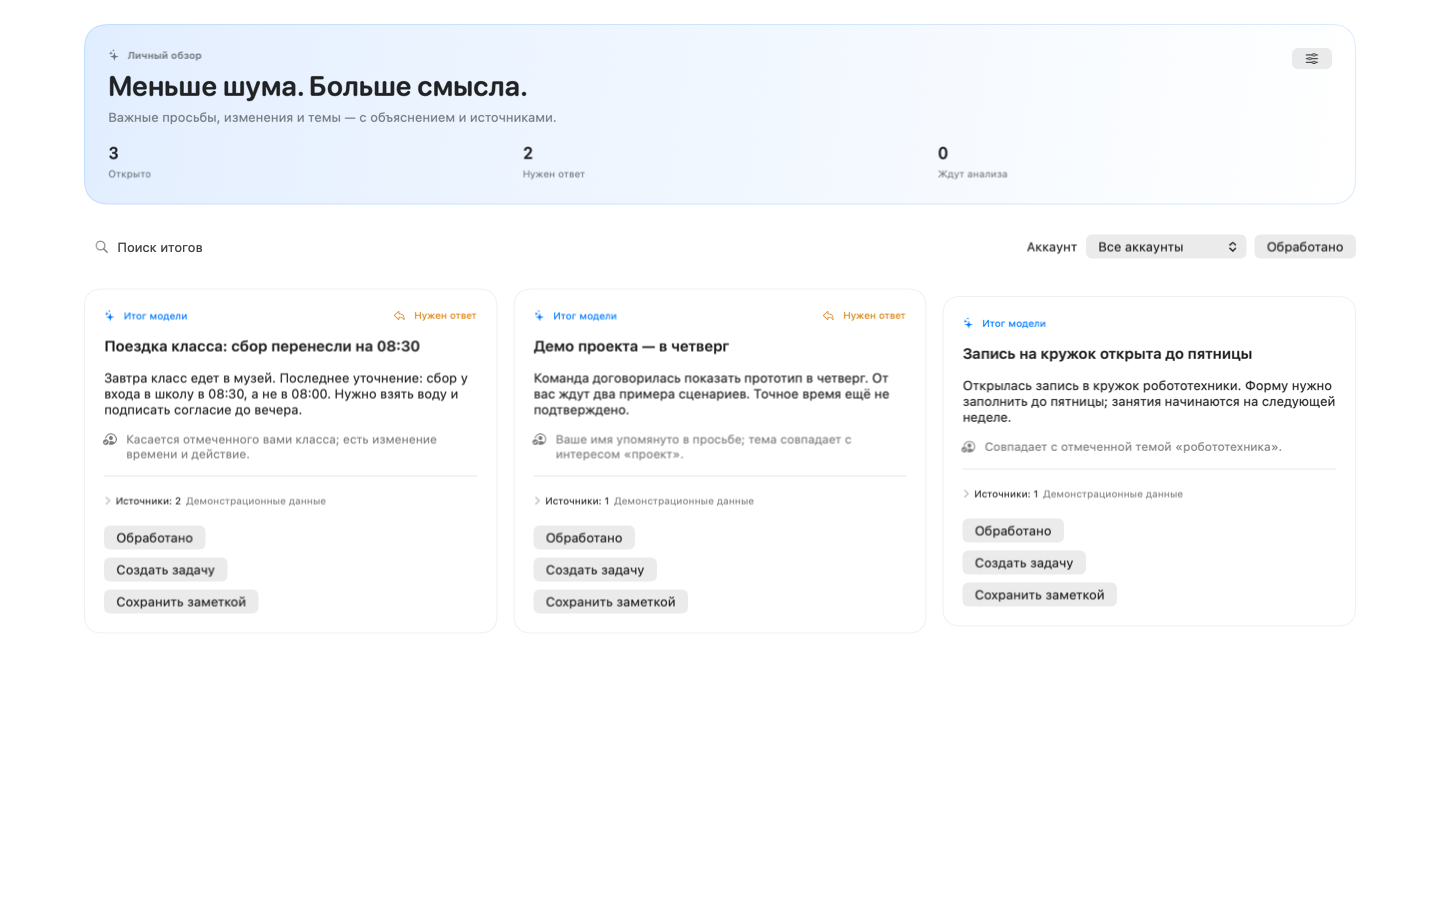Create a task from Запись на кружок card
The image size is (1440, 900).
(x=1024, y=563)
